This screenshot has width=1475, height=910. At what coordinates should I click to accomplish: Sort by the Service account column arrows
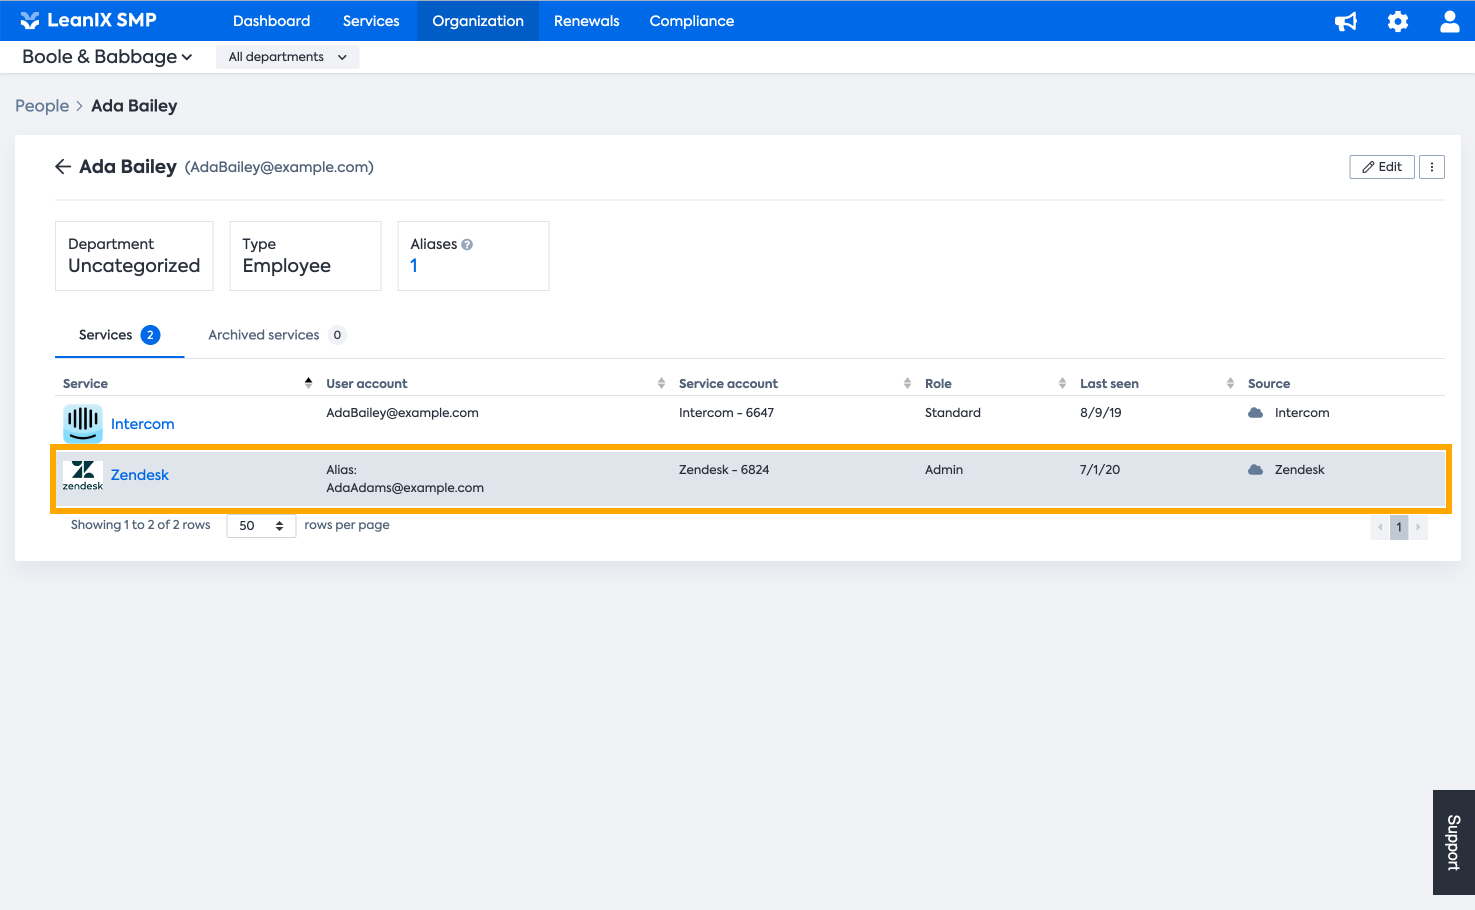907,383
